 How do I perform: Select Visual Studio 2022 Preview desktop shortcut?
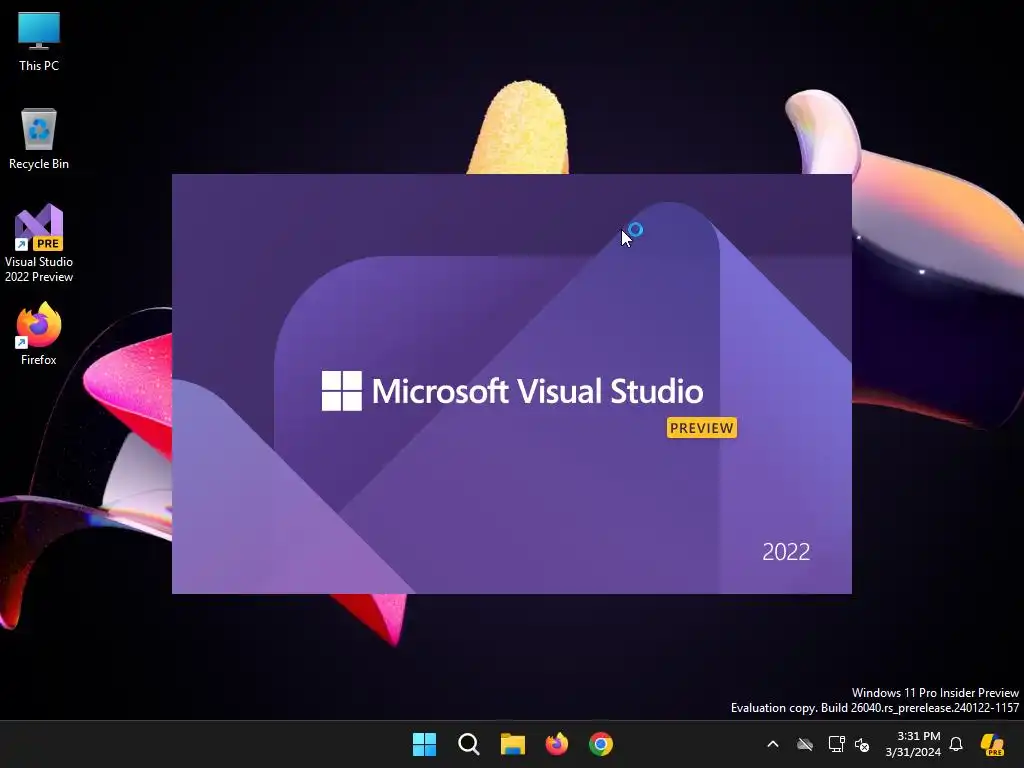tap(39, 243)
